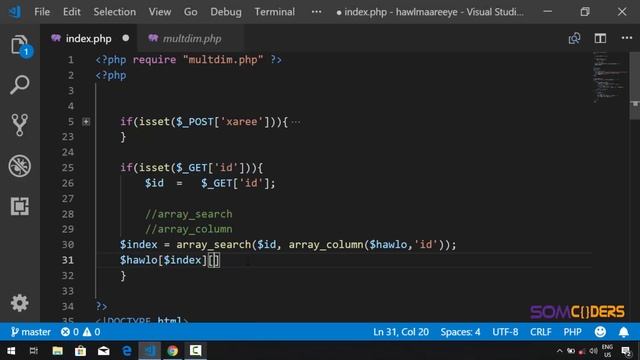Select language mode PHP in status bar
The image size is (640, 360).
click(572, 332)
